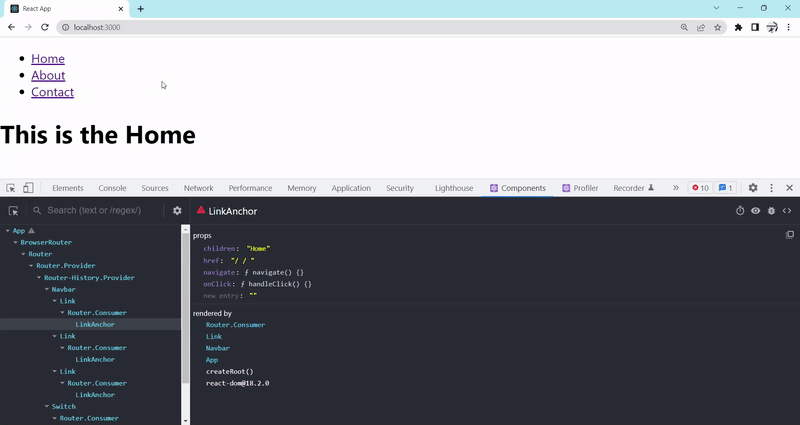Screen dimensions: 800x425
Task: Click the suspend component stopwatch icon
Action: coord(740,211)
